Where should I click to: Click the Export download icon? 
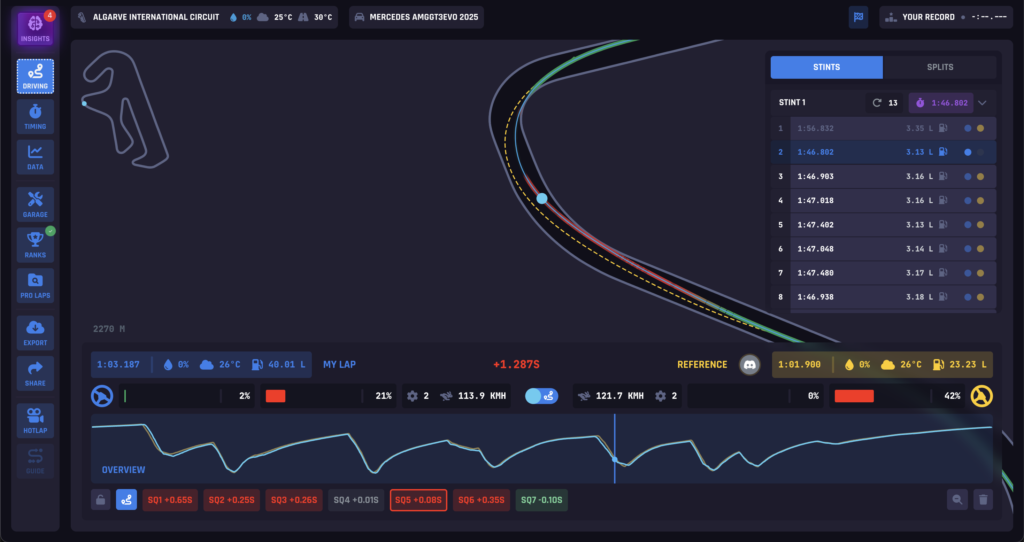[x=35, y=332]
